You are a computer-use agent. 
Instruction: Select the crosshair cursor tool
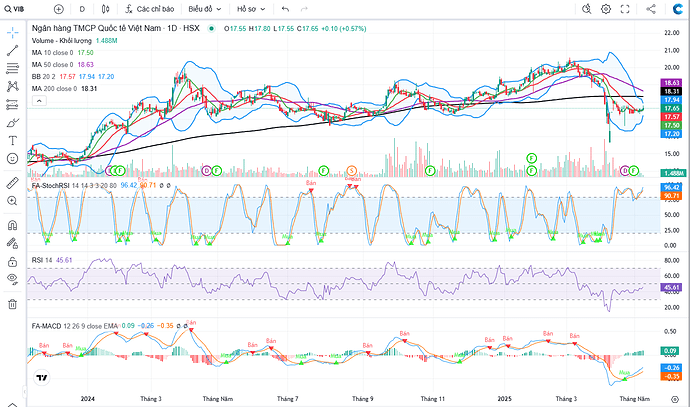[x=12, y=31]
